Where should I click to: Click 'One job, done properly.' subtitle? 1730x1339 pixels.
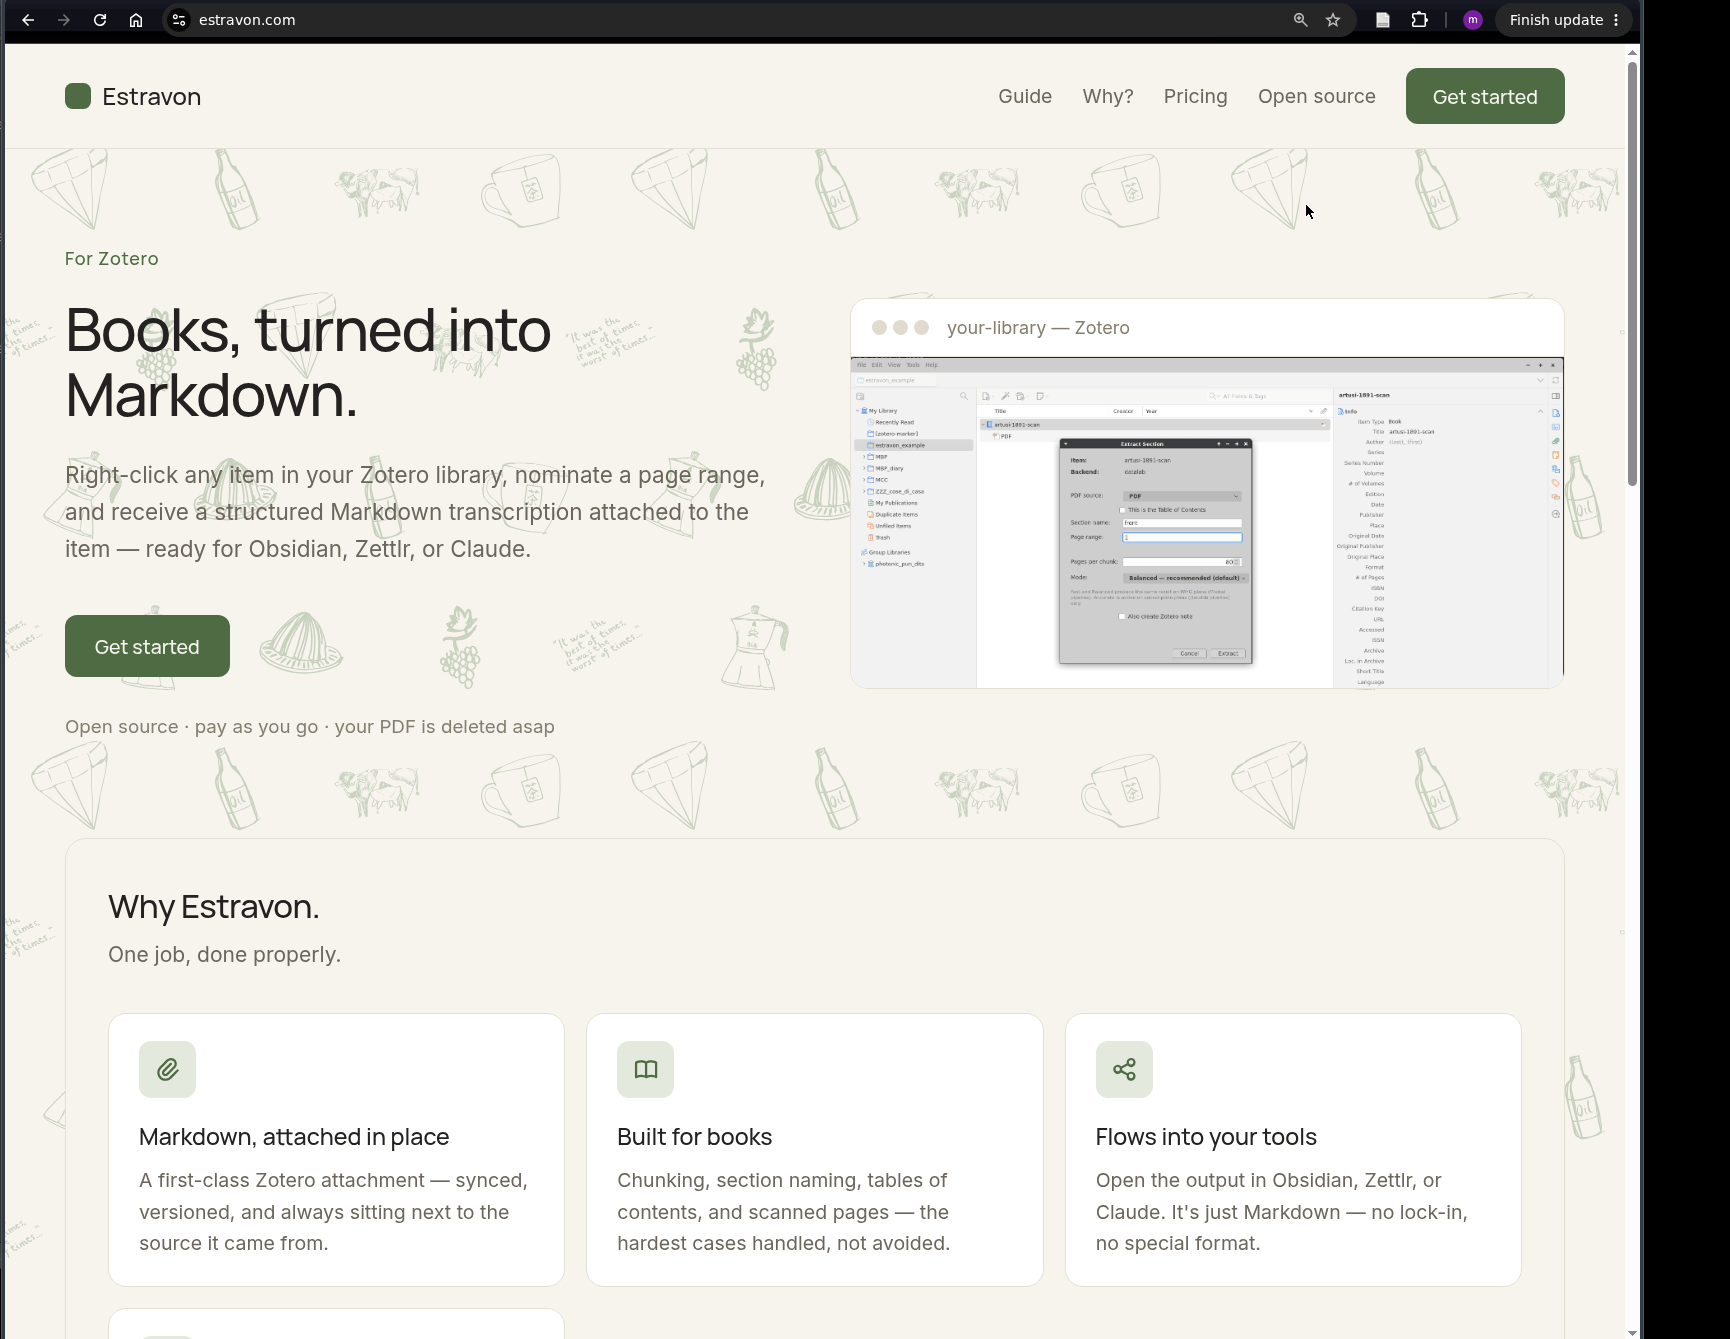pyautogui.click(x=224, y=954)
